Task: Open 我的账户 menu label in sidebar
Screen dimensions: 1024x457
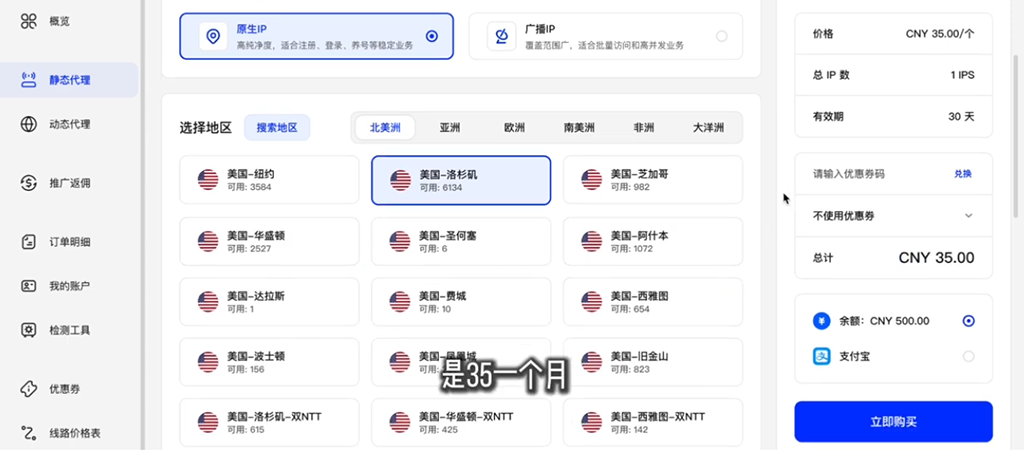Action: coord(70,286)
